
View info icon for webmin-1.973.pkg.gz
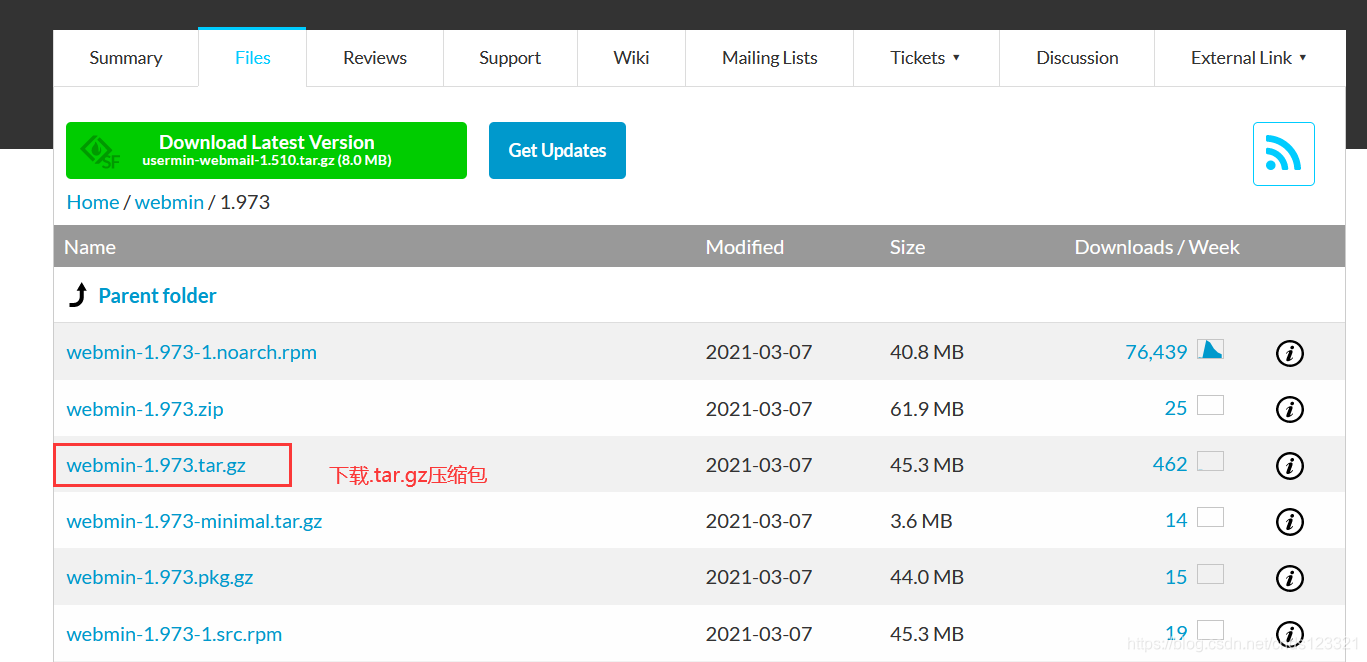point(1290,578)
